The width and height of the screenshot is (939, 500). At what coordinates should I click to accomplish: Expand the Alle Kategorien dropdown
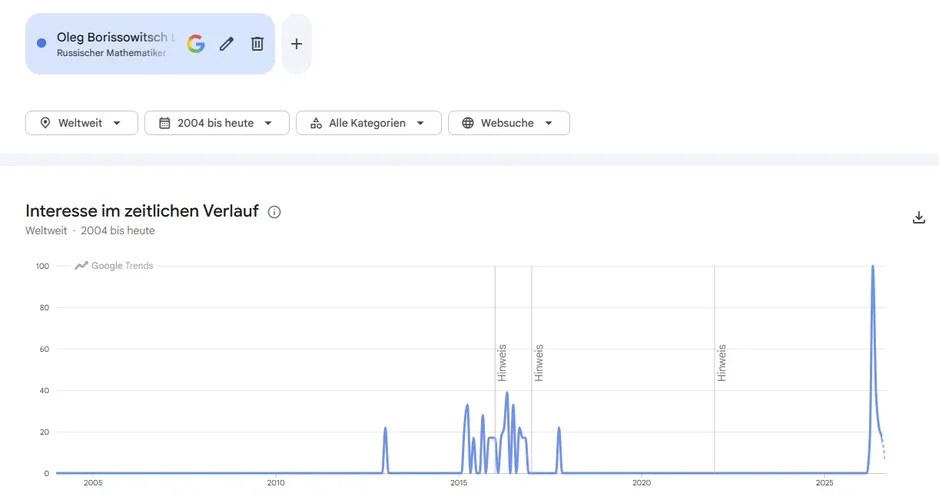pyautogui.click(x=368, y=123)
